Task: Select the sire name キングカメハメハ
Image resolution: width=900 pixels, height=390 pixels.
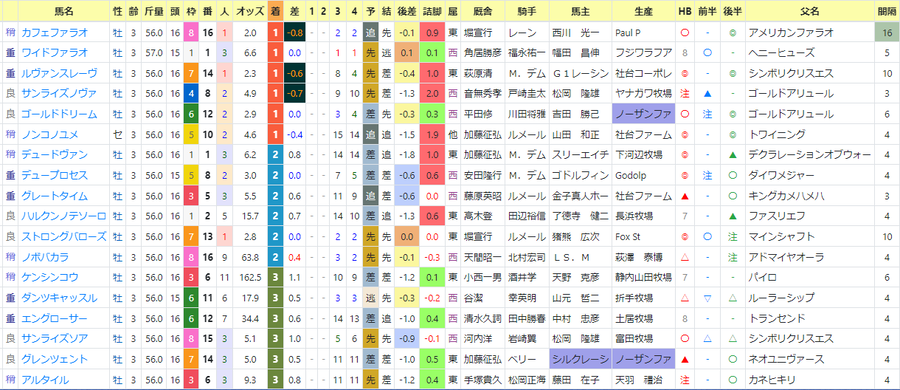Action: pos(786,196)
